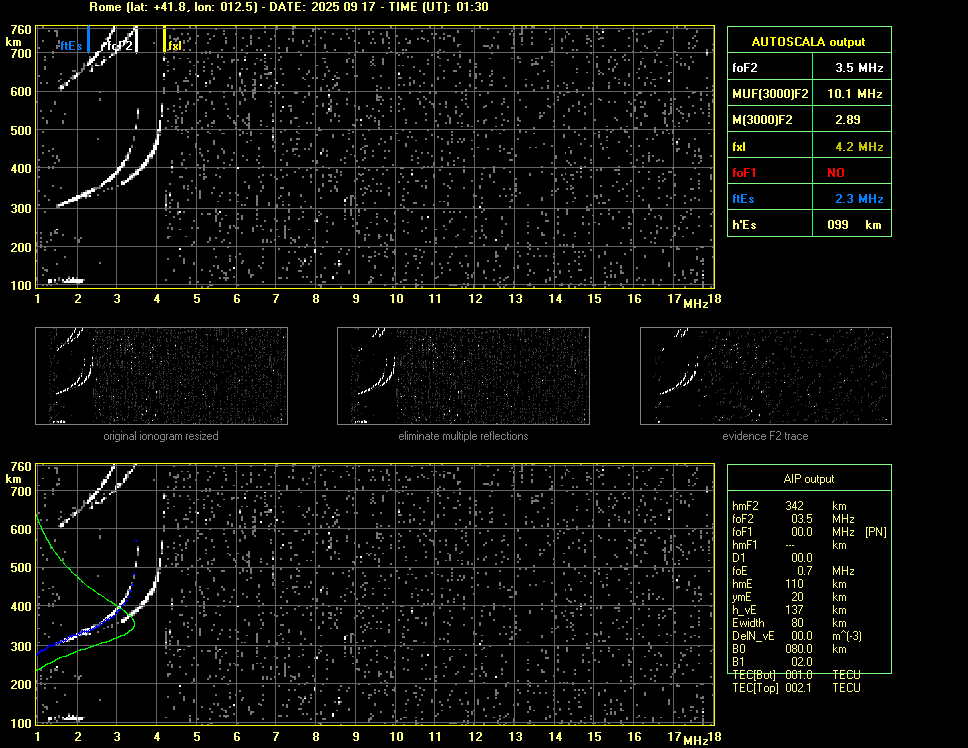968x748 pixels.
Task: Select the 'AUTOSCALA output' header
Action: pyautogui.click(x=809, y=41)
